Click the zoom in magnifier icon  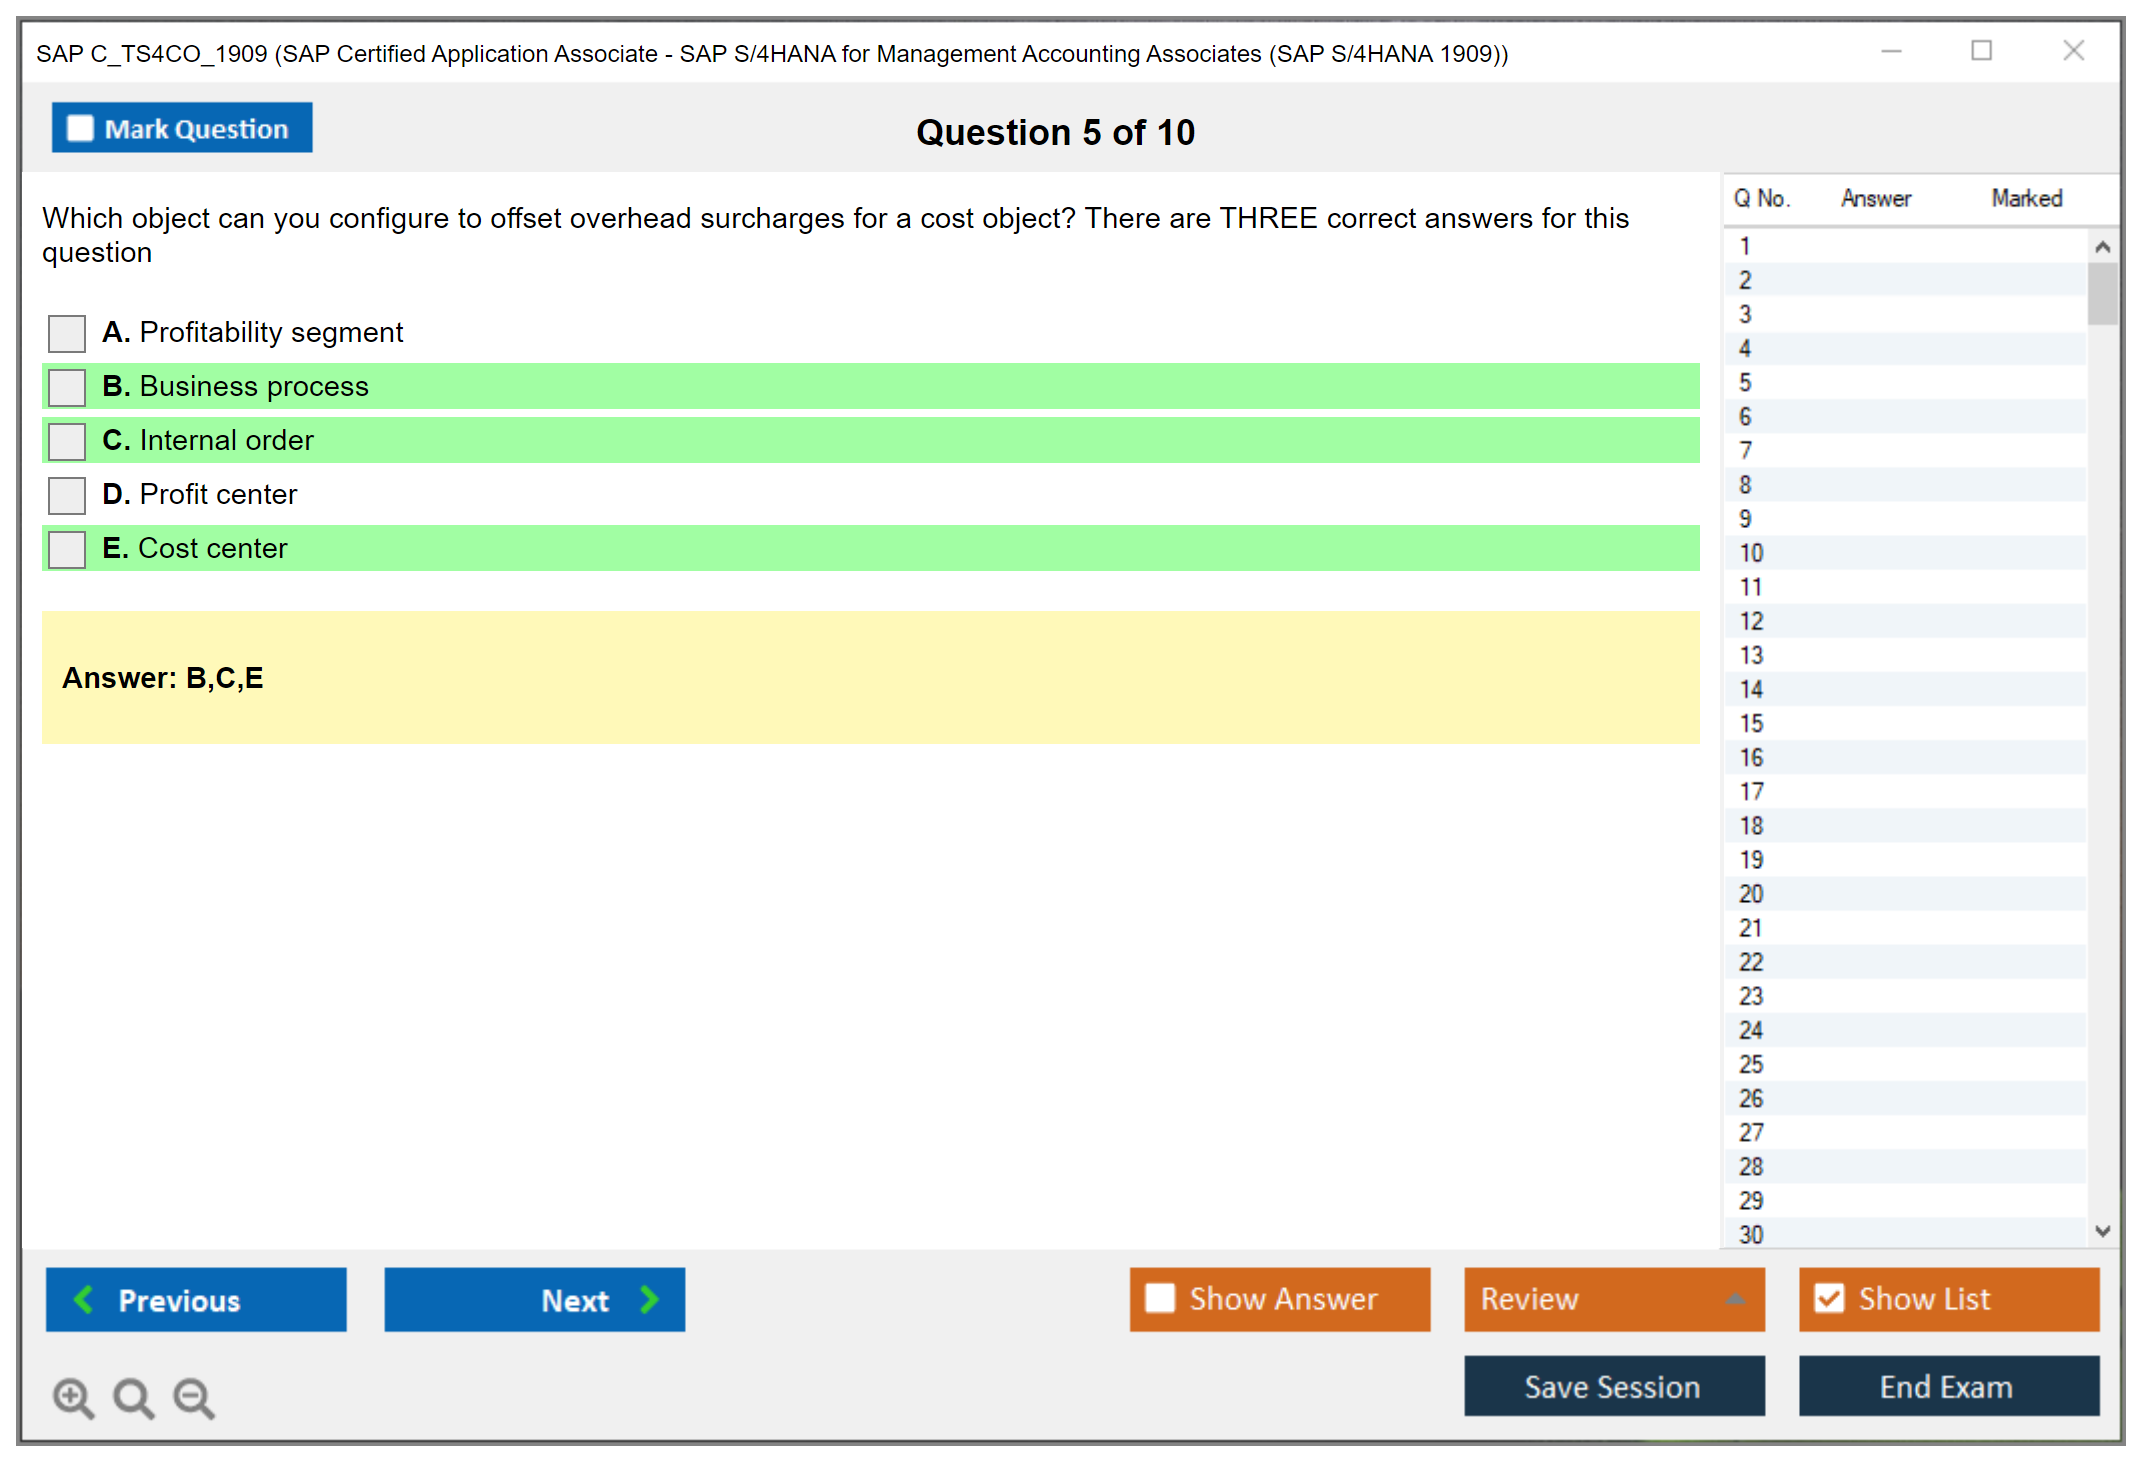(x=73, y=1397)
